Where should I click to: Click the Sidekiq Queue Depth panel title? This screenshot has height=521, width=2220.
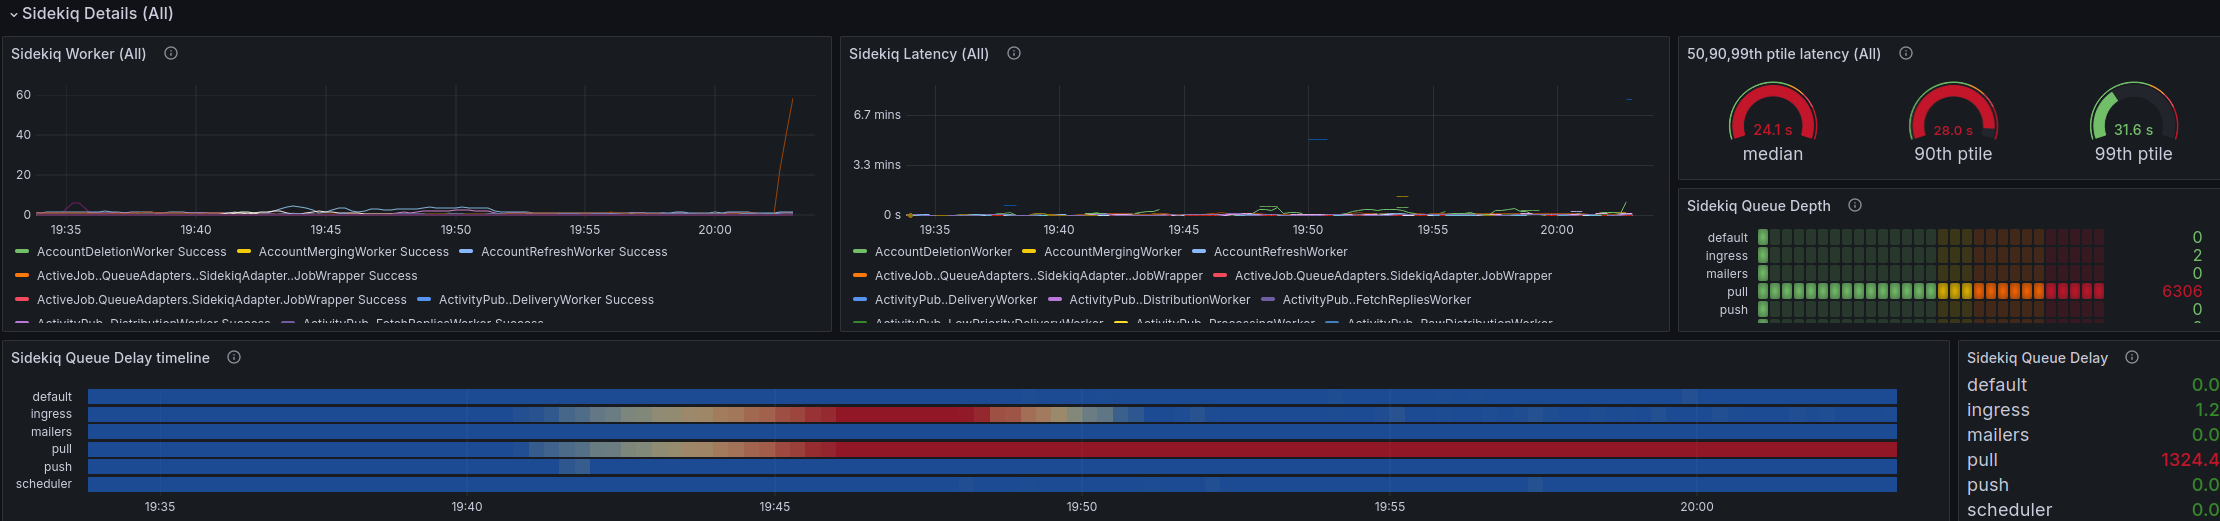1758,206
